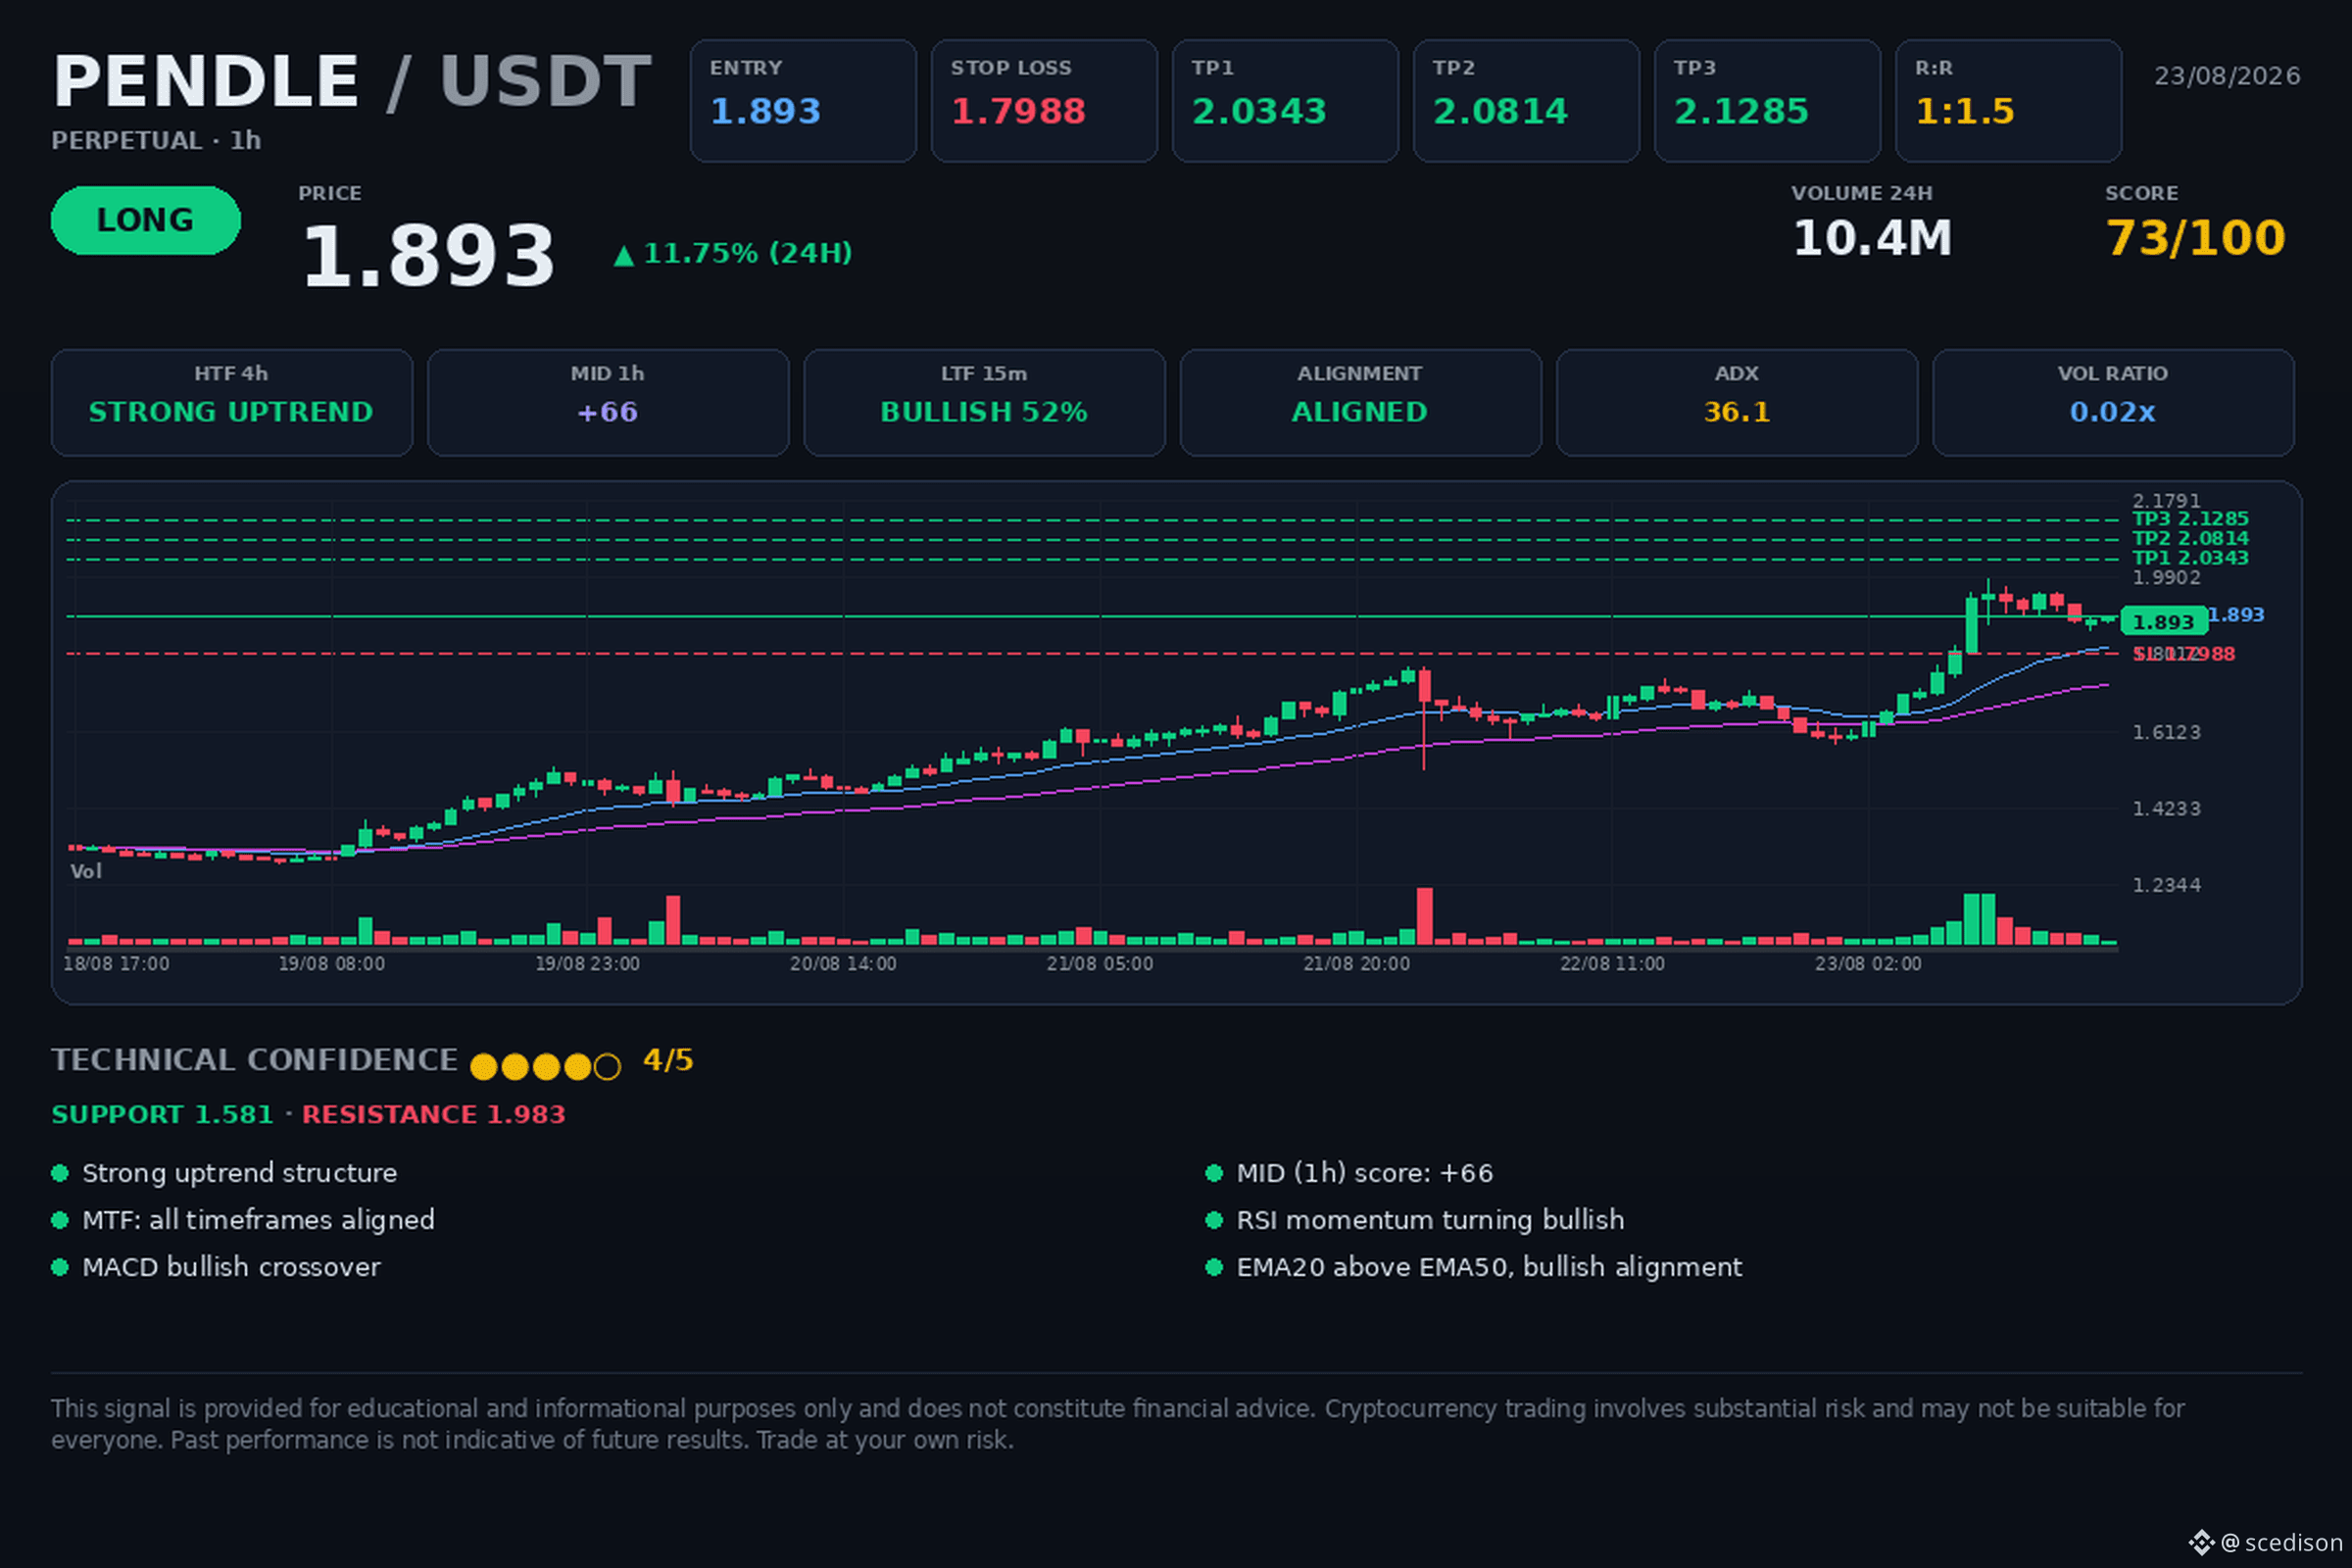Click the 2.1791 price axis label
2352x1568 pixels.
[2166, 500]
